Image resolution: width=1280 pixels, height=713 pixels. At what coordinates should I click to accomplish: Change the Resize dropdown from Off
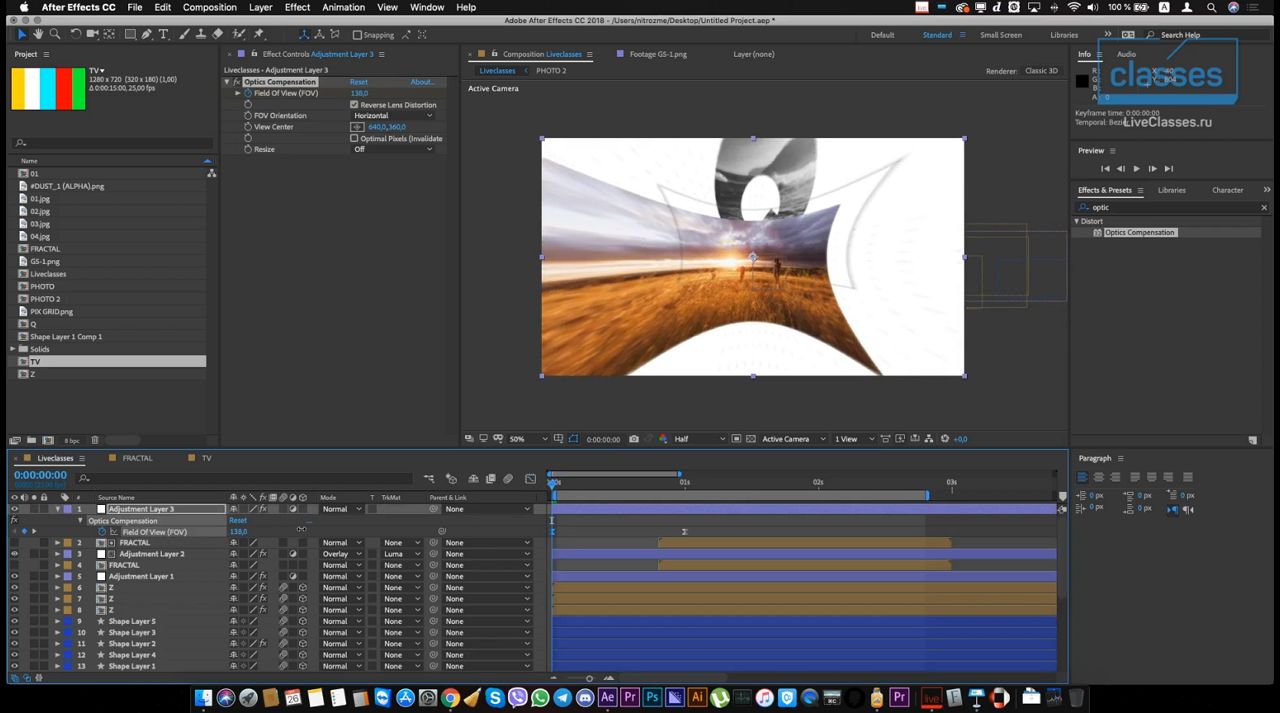[x=395, y=149]
